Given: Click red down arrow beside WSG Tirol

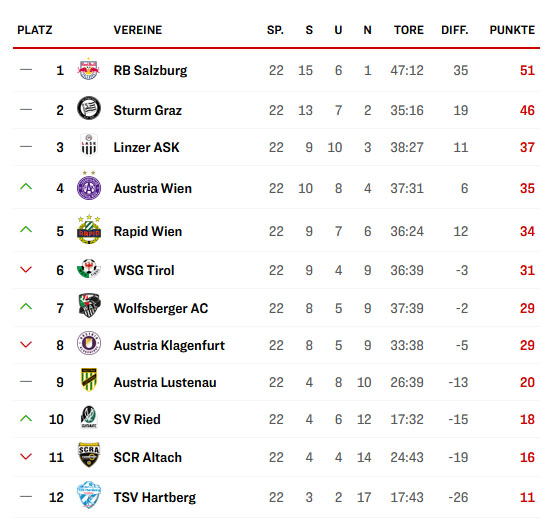Looking at the screenshot, I should tap(26, 269).
